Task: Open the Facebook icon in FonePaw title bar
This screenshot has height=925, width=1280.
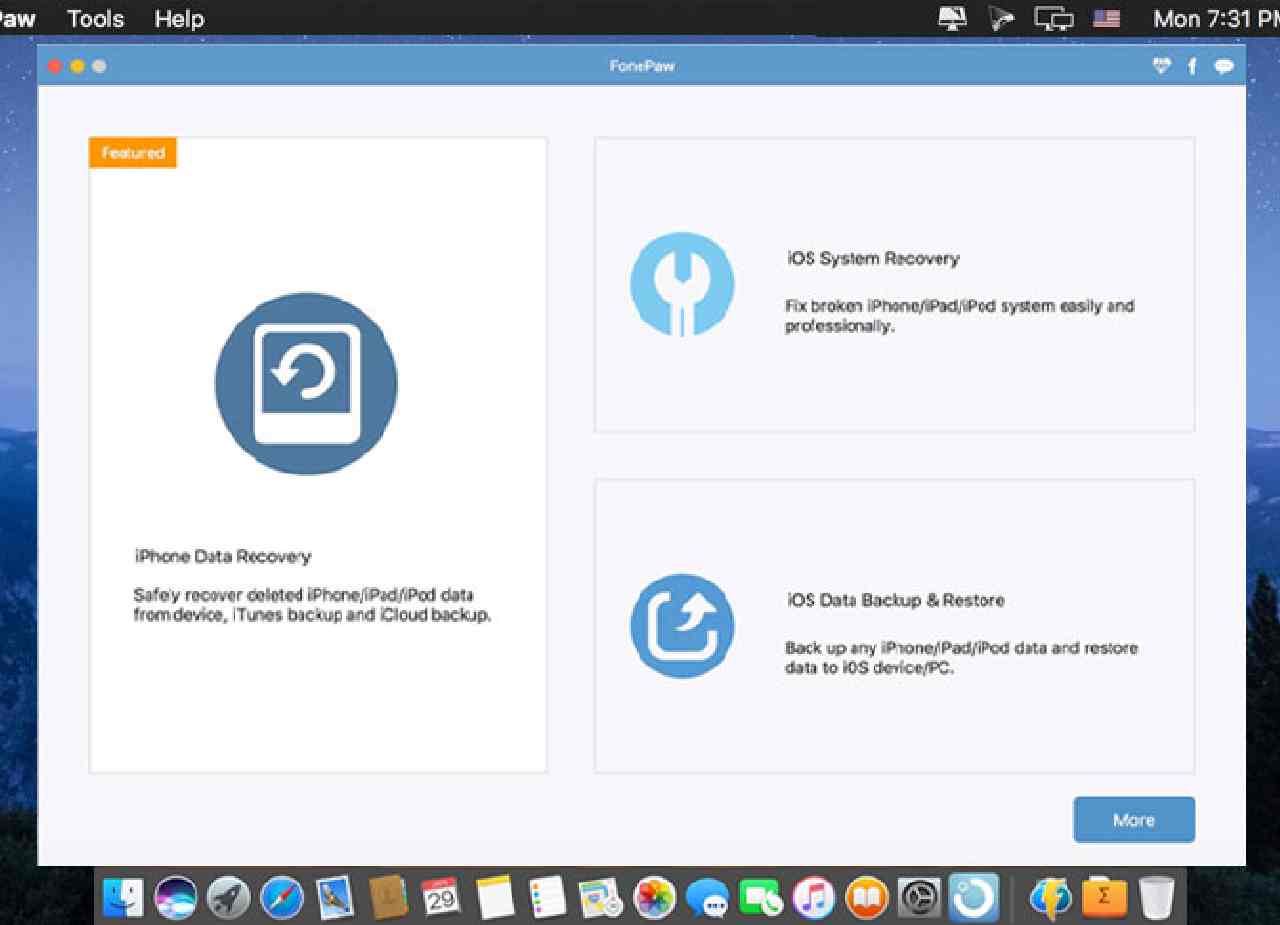Action: point(1192,66)
